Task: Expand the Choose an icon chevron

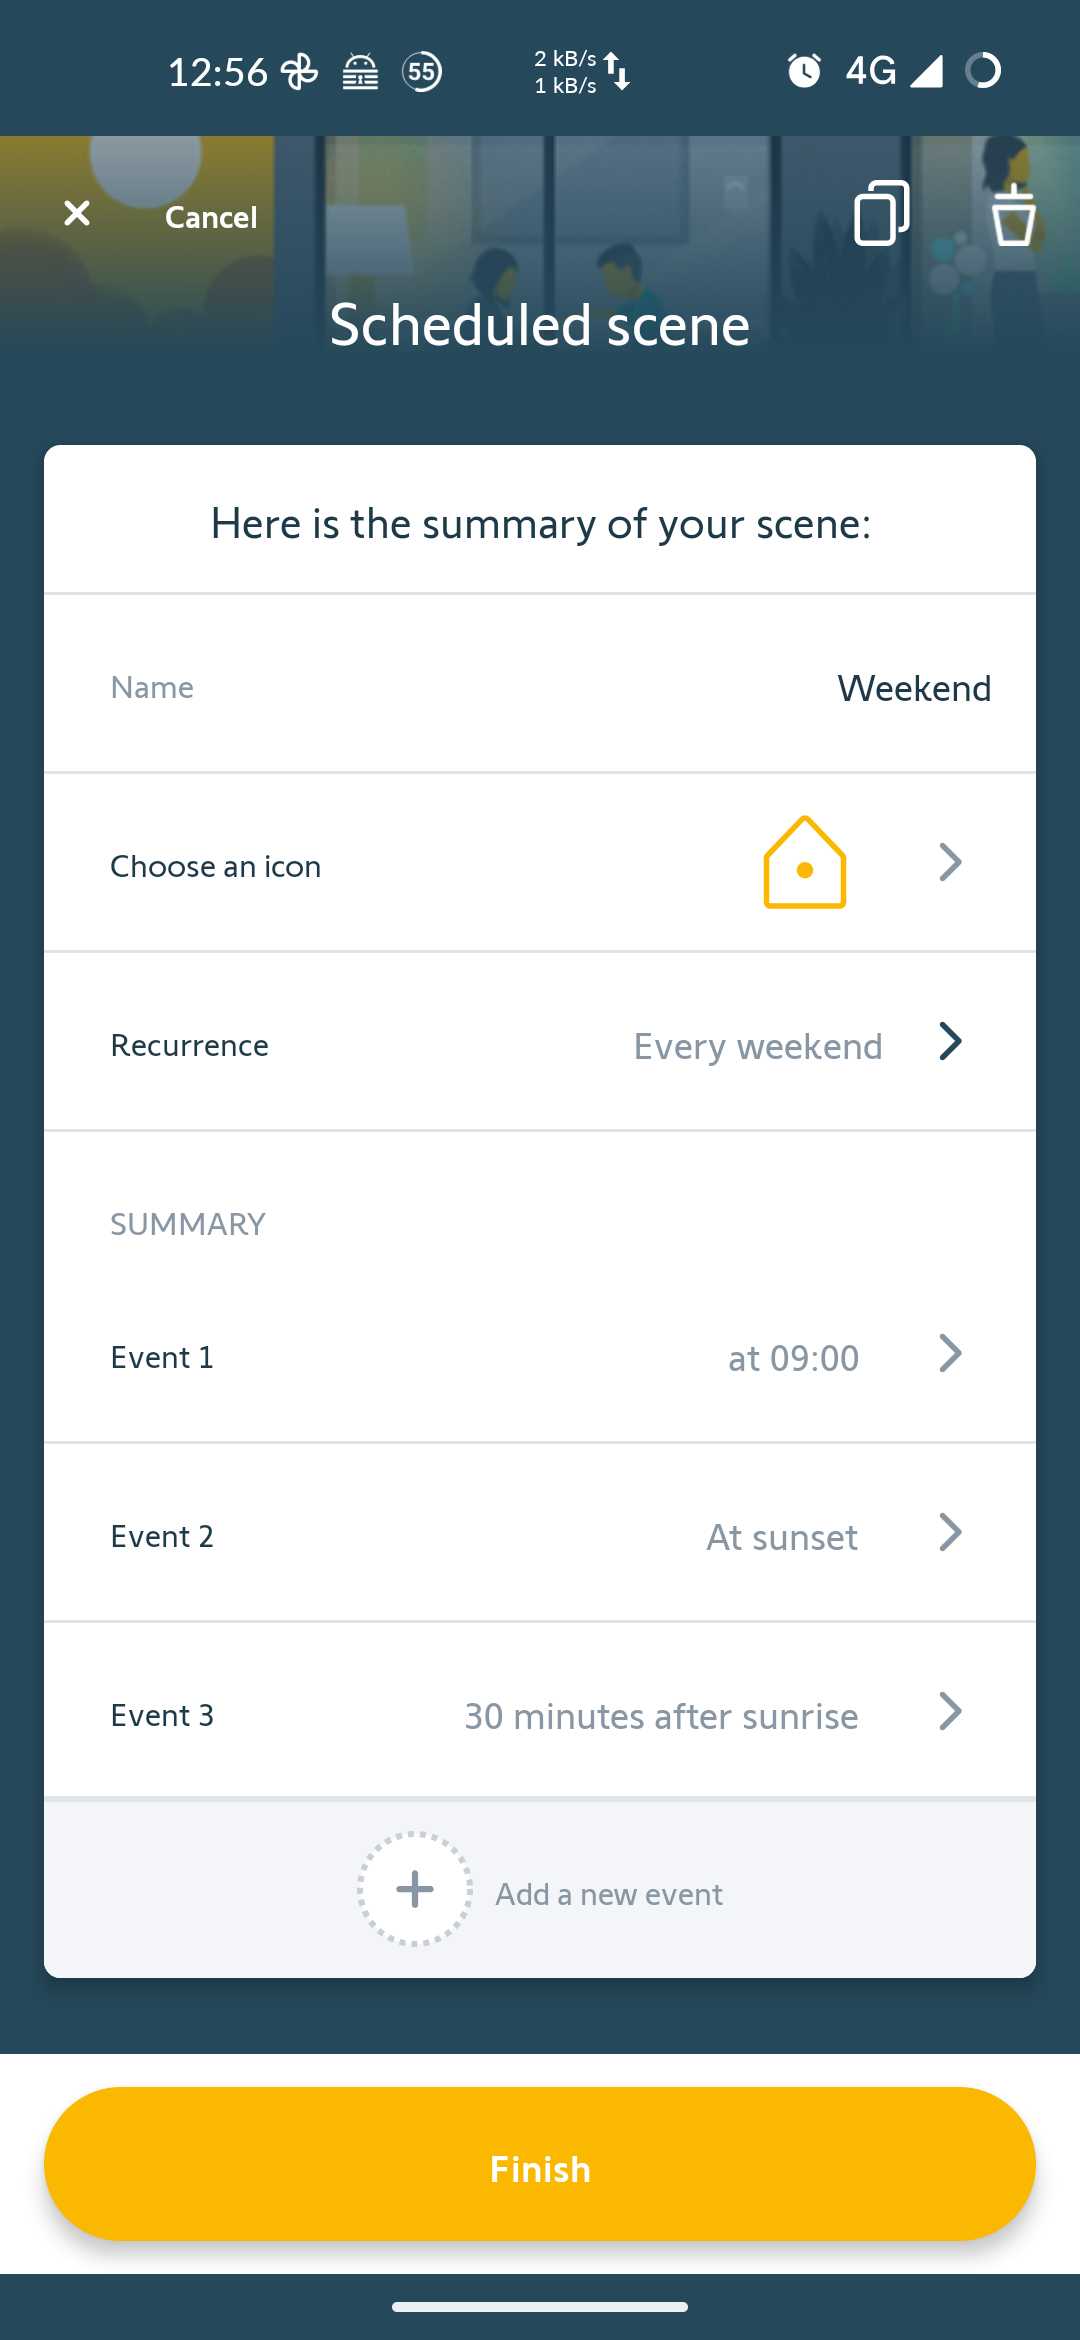Action: [950, 862]
